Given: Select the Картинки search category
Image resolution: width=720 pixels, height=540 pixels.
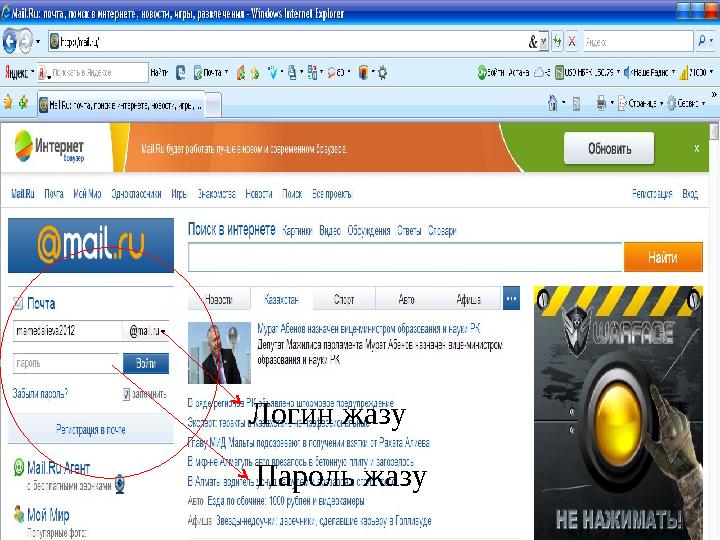Looking at the screenshot, I should pyautogui.click(x=297, y=231).
